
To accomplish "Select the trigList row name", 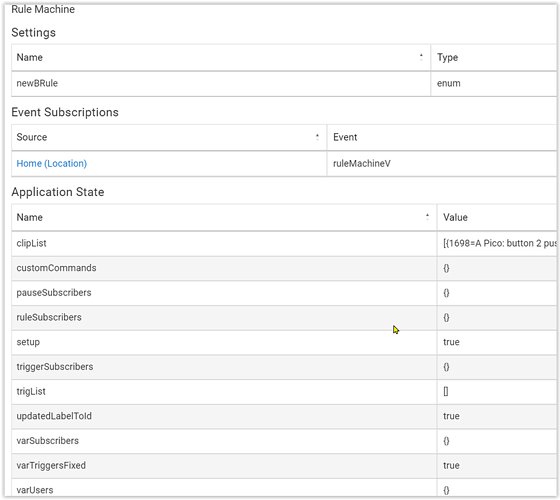I will pyautogui.click(x=31, y=391).
